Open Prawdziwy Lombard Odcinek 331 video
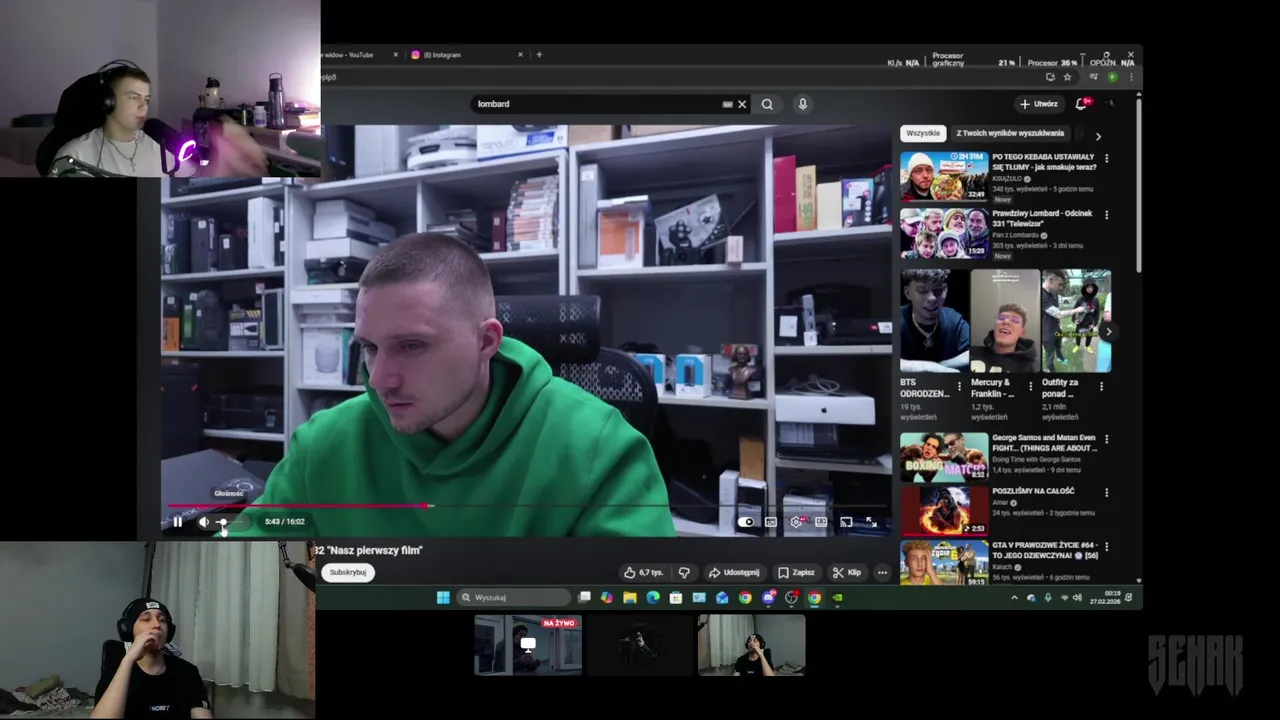 point(944,233)
